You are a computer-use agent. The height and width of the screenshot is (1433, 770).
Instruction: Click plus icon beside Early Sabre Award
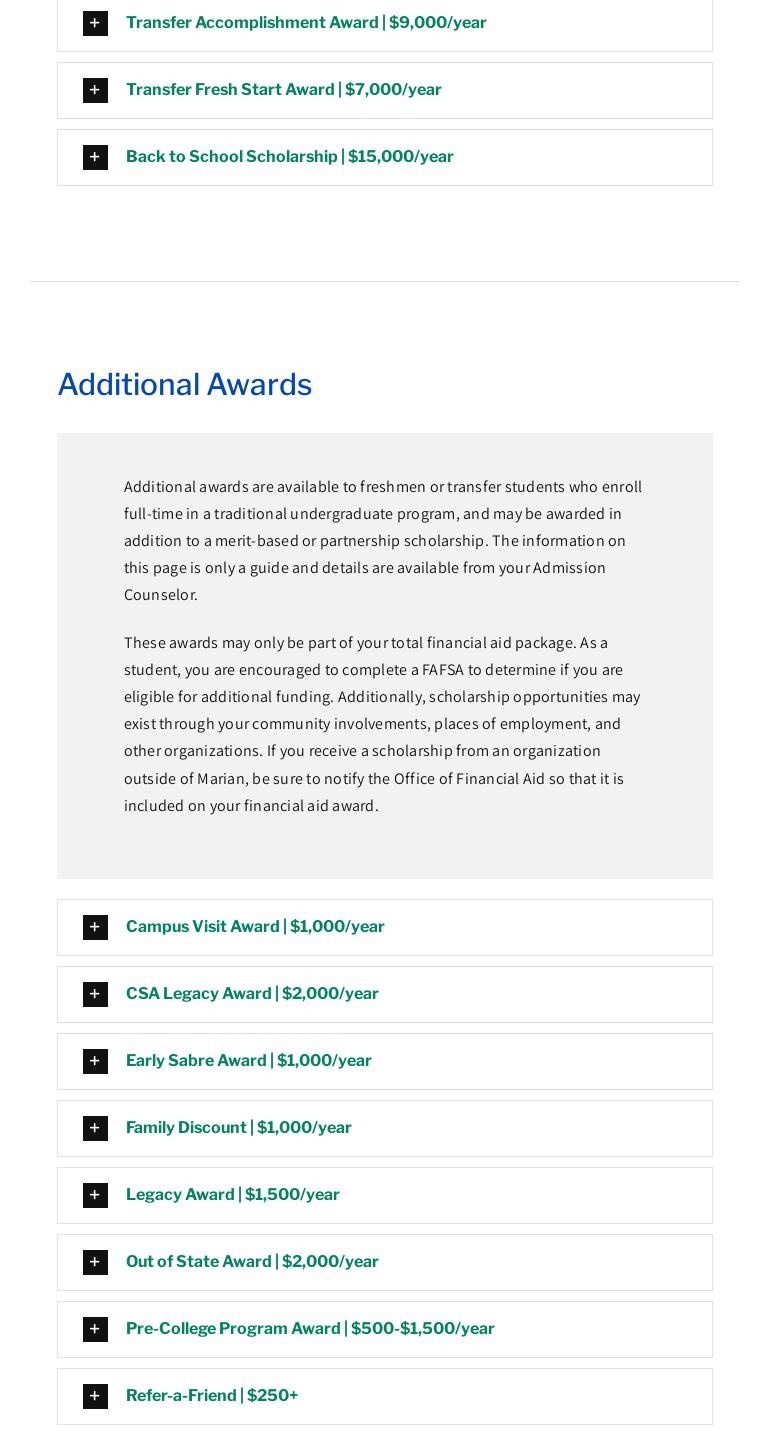click(95, 1061)
